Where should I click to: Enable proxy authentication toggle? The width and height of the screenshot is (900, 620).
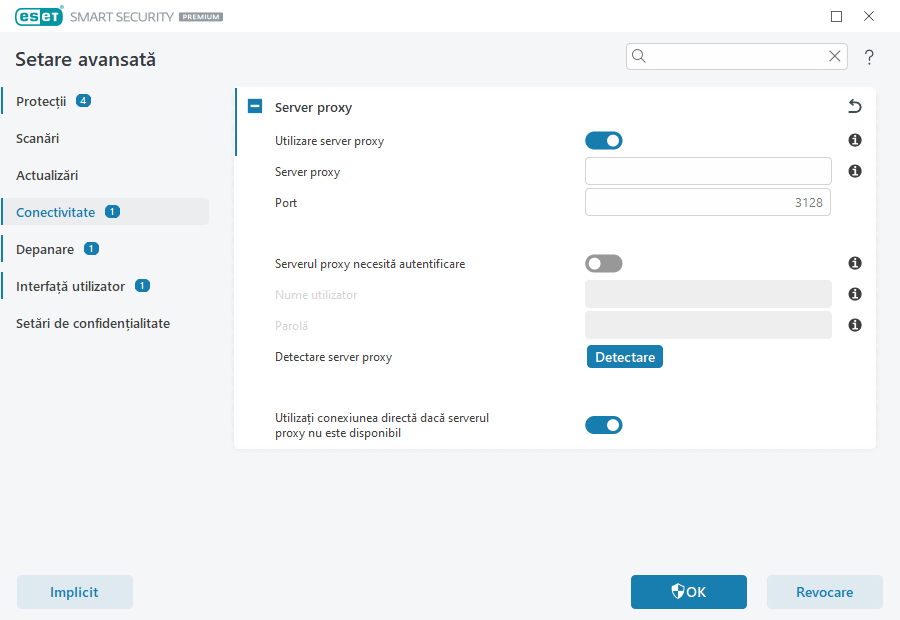(x=604, y=263)
